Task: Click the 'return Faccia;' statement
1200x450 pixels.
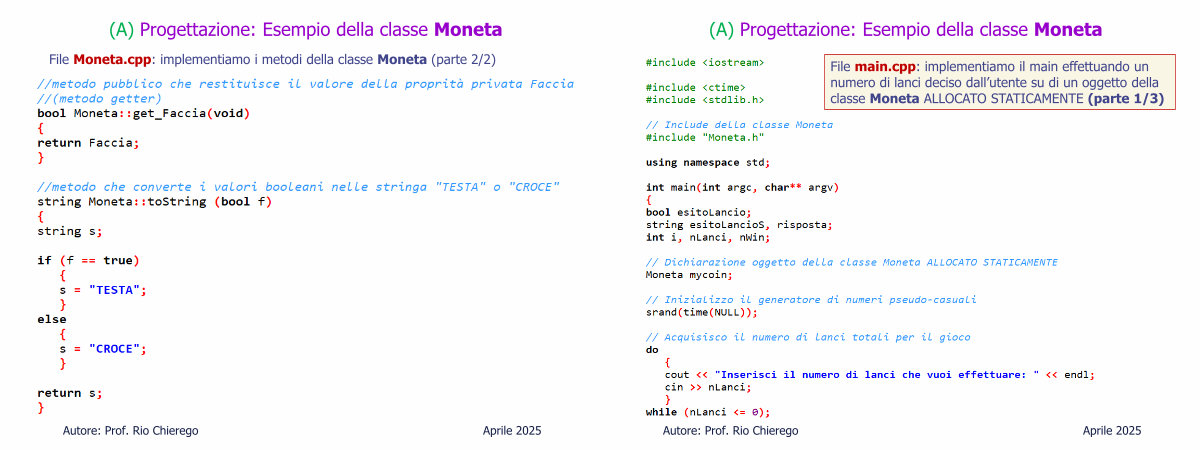Action: [87, 143]
